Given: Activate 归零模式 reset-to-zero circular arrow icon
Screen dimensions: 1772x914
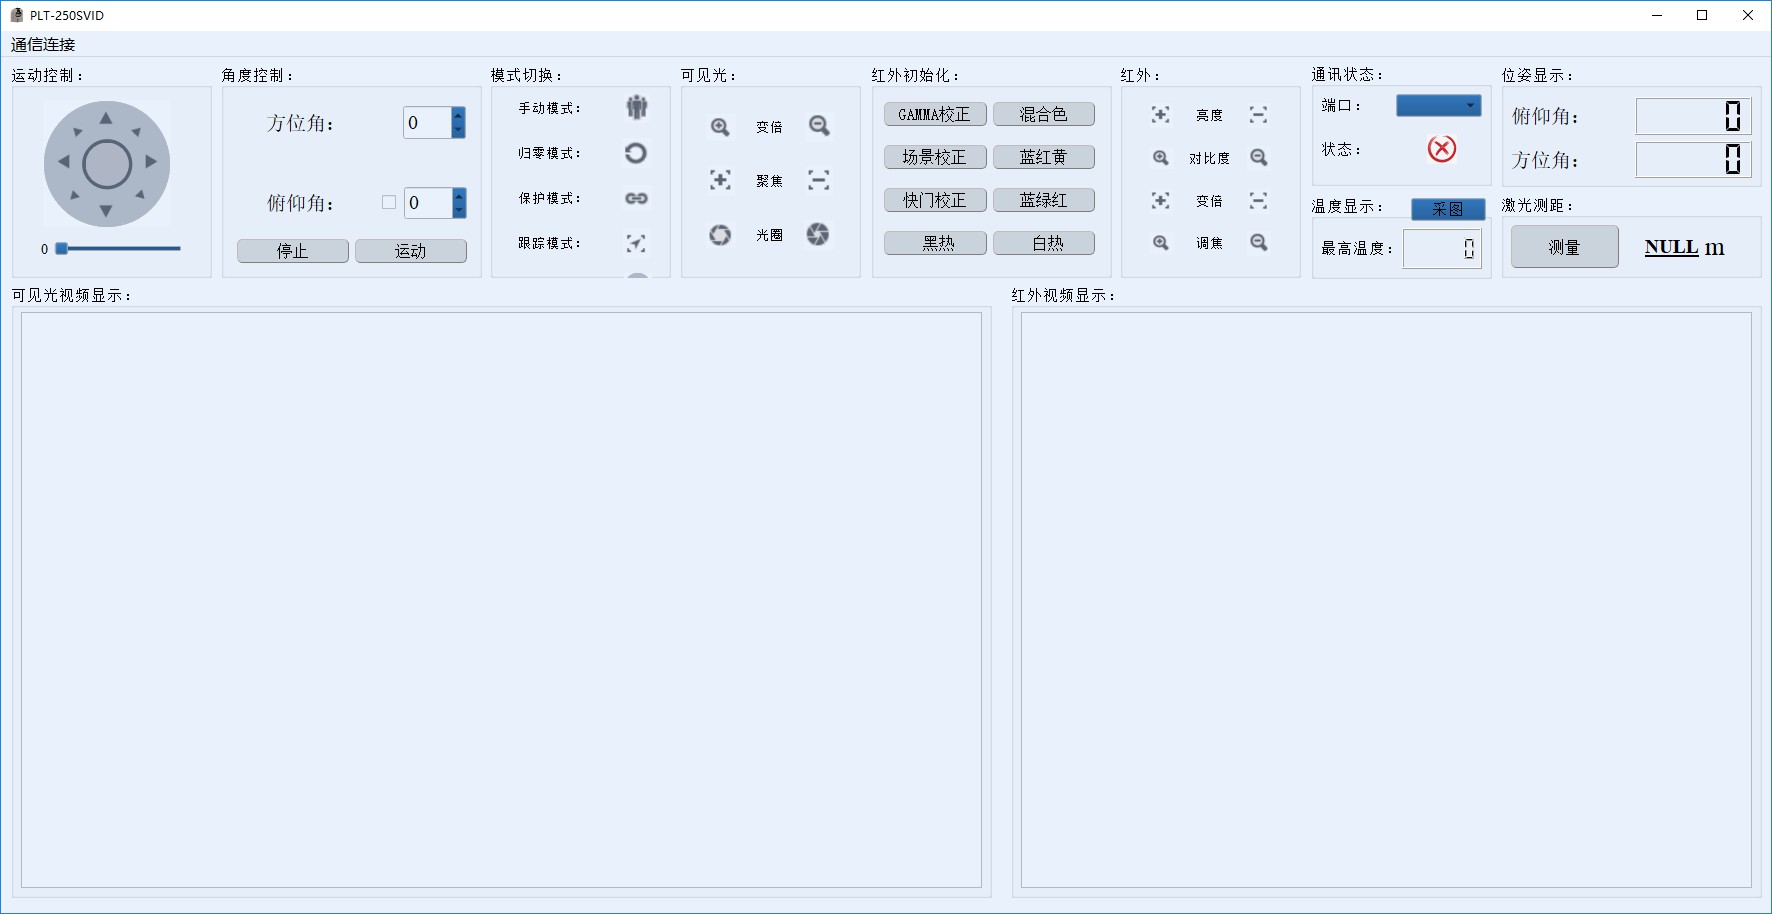Looking at the screenshot, I should point(636,153).
